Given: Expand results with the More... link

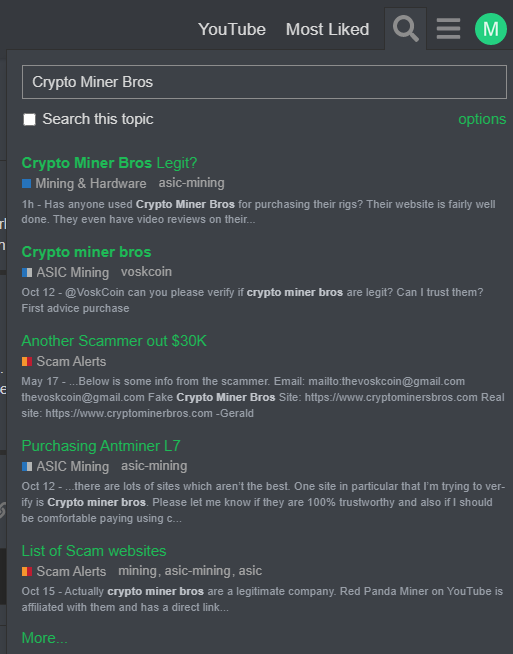Looking at the screenshot, I should (44, 638).
